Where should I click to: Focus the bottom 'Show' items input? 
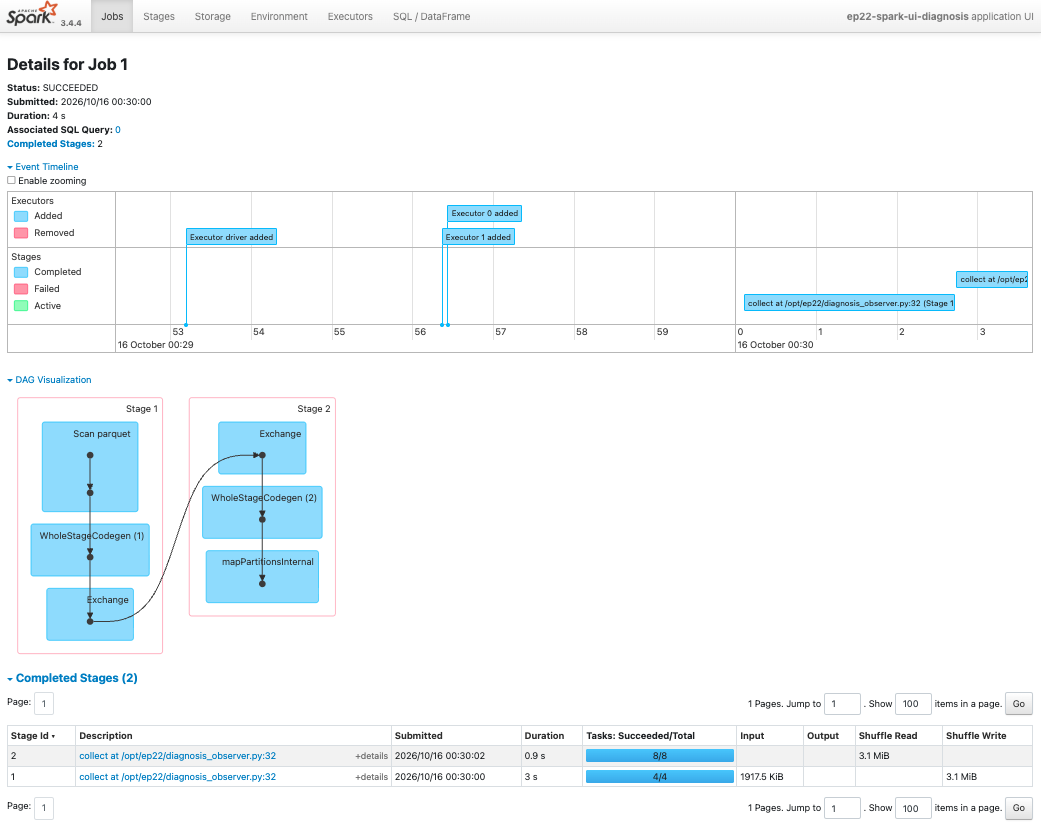[914, 808]
